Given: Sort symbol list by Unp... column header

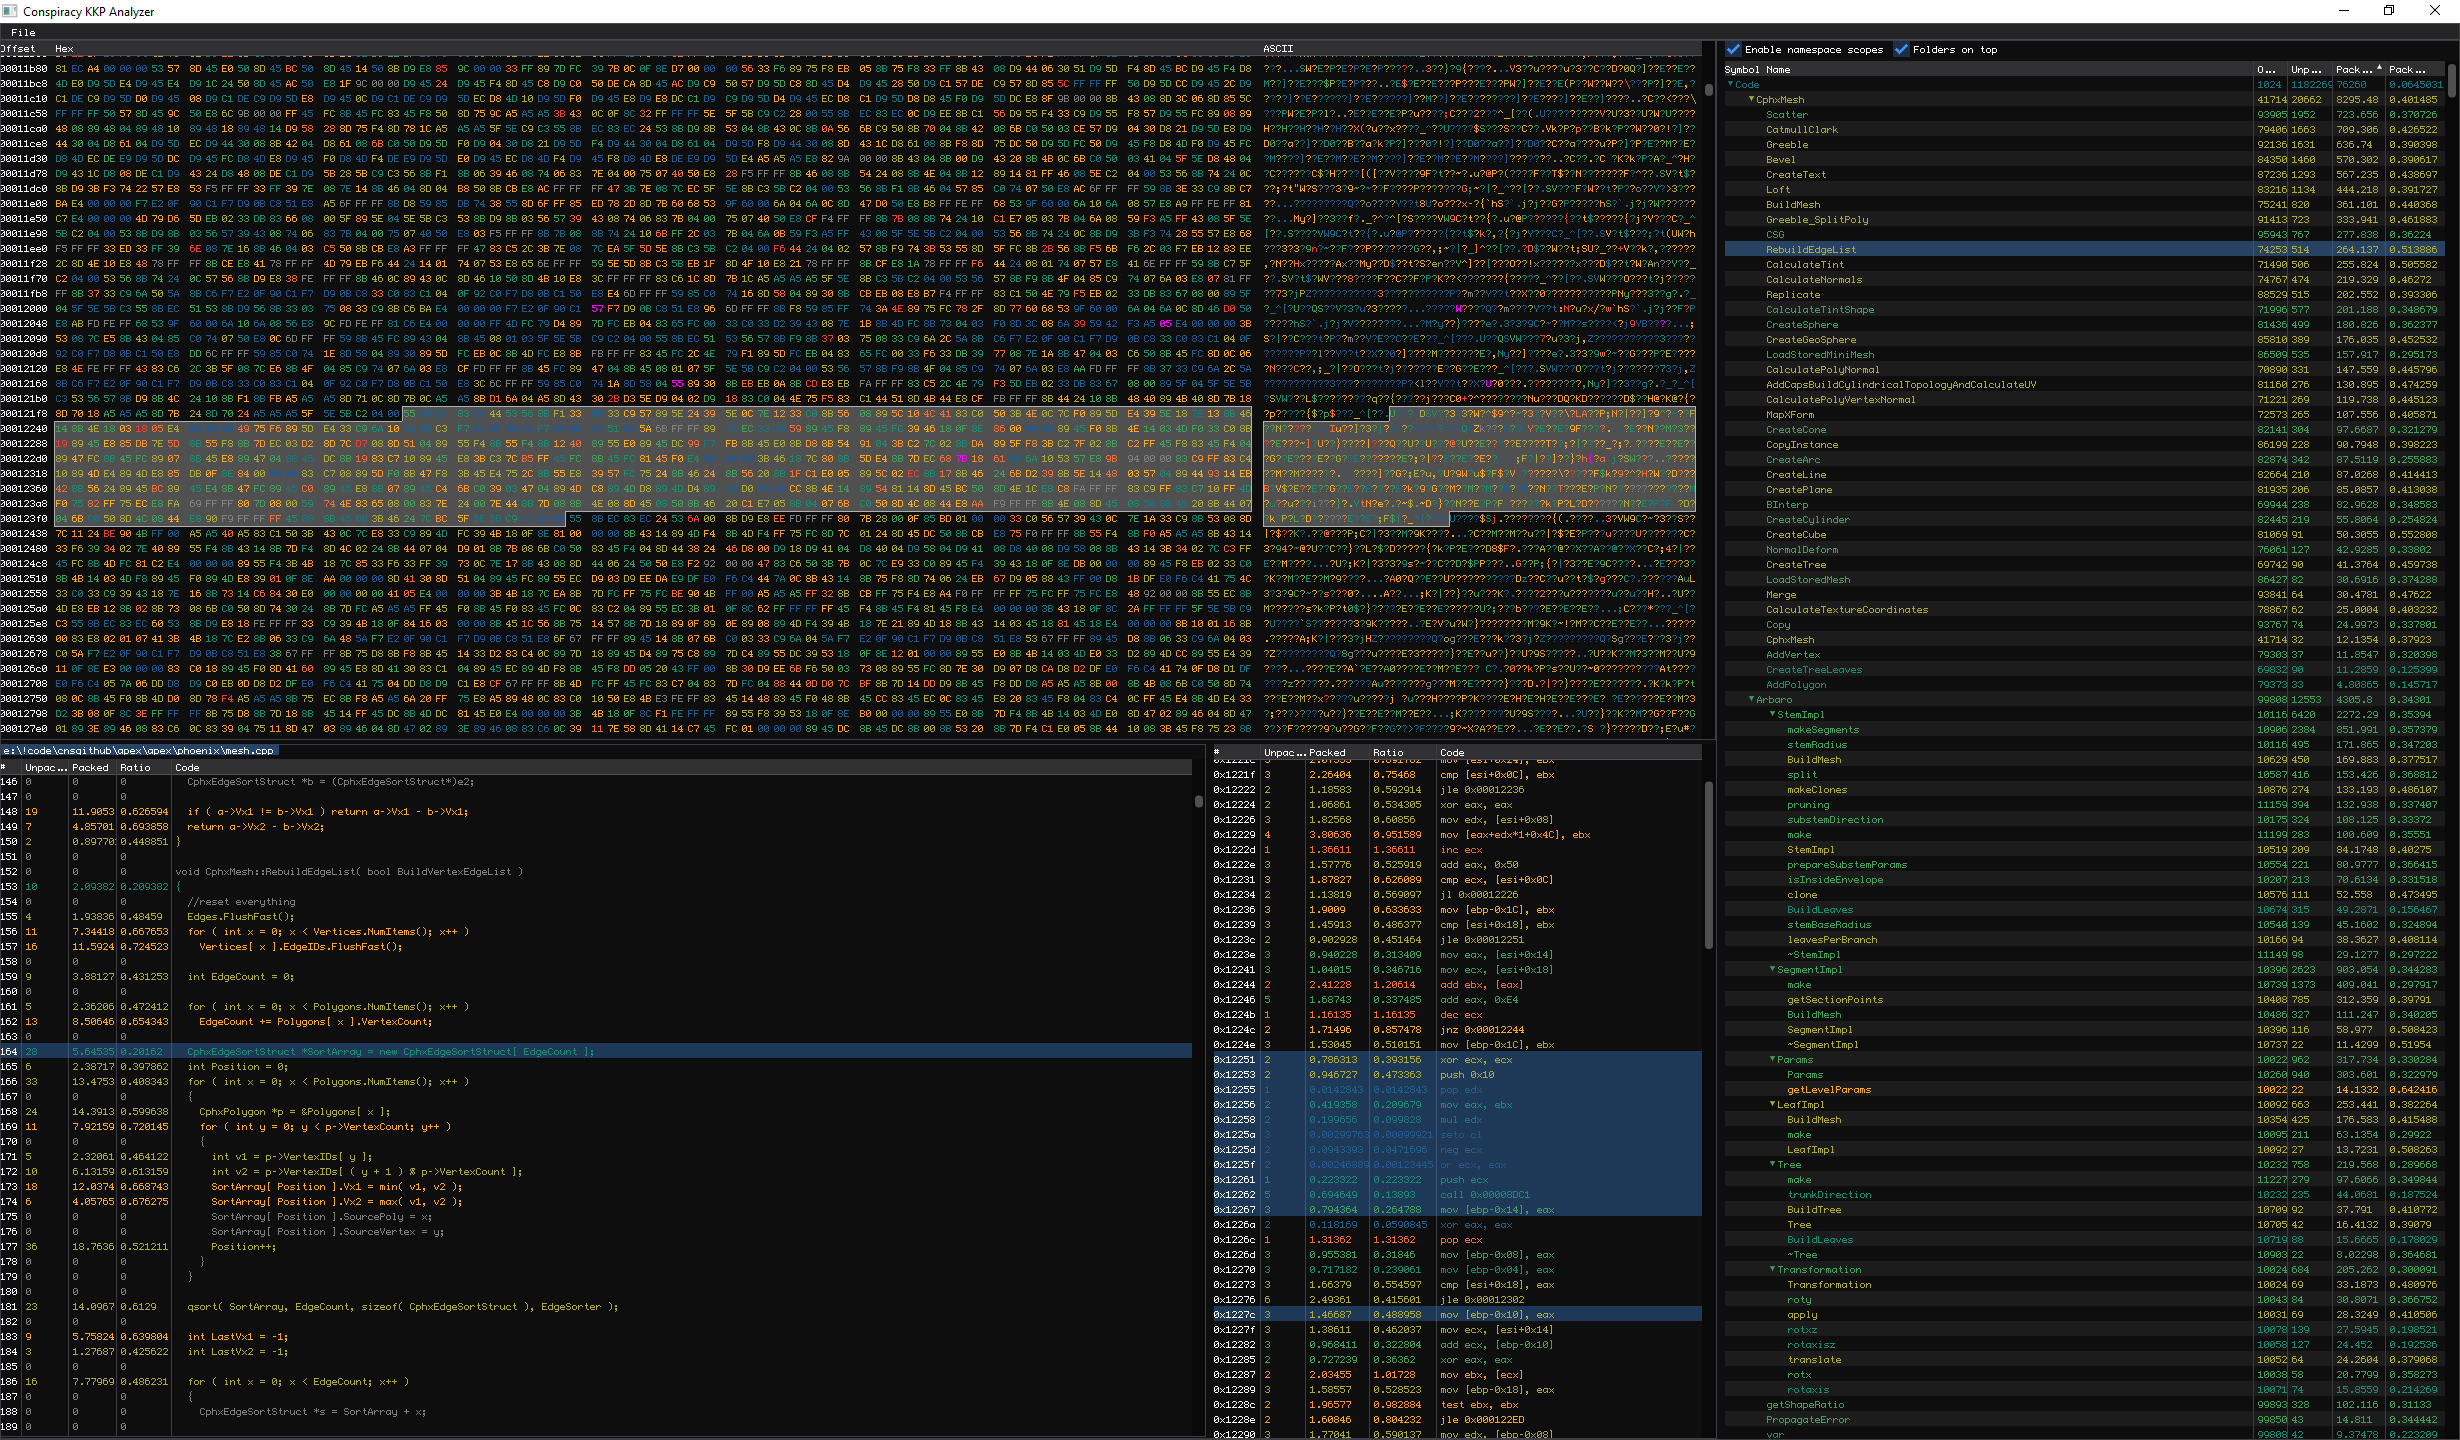Looking at the screenshot, I should [2309, 69].
